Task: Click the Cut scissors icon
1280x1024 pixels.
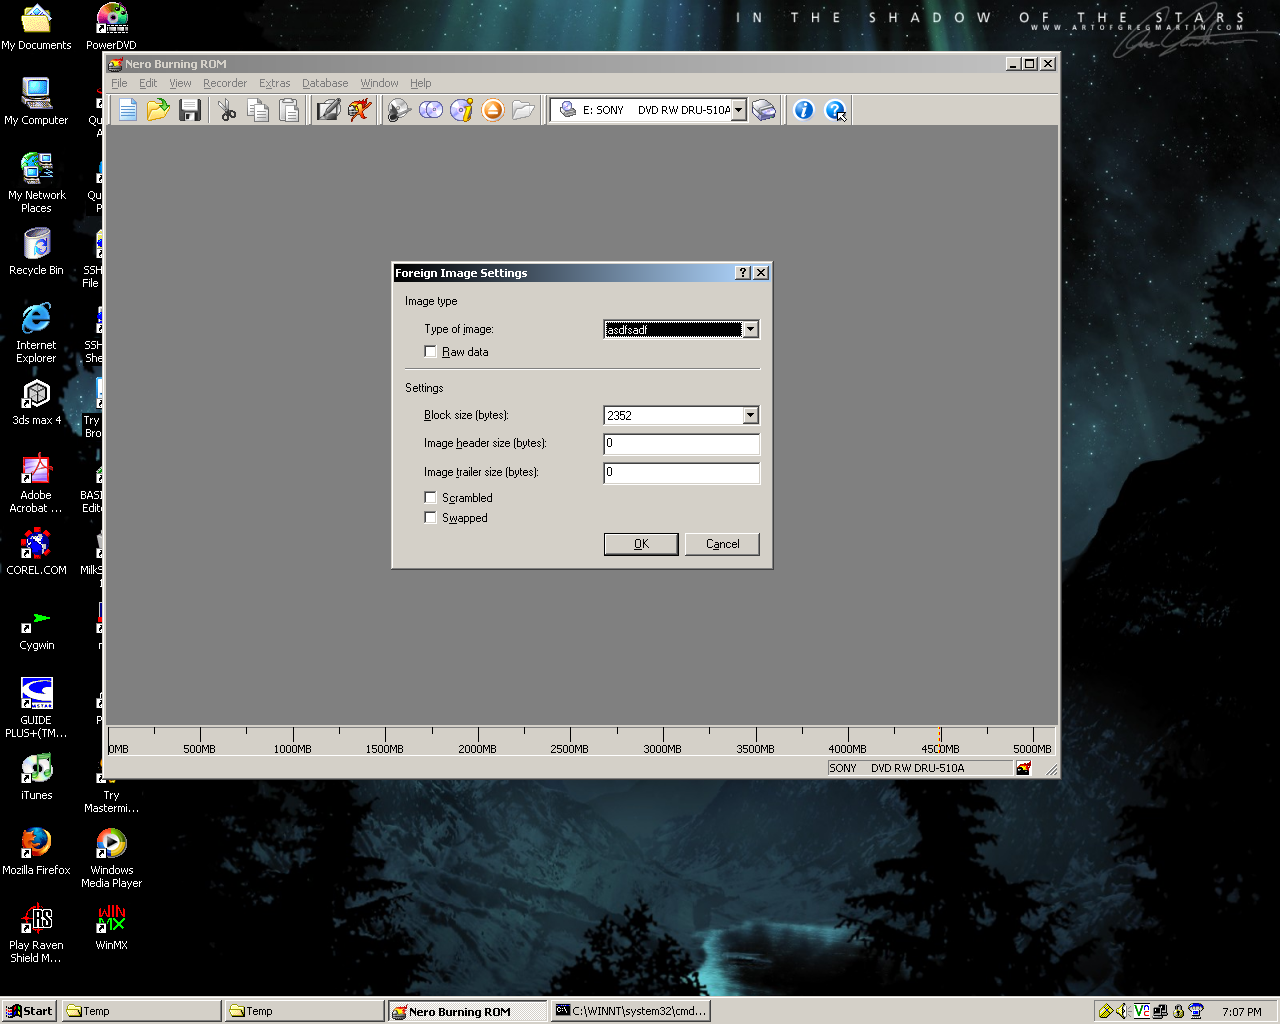Action: point(227,110)
